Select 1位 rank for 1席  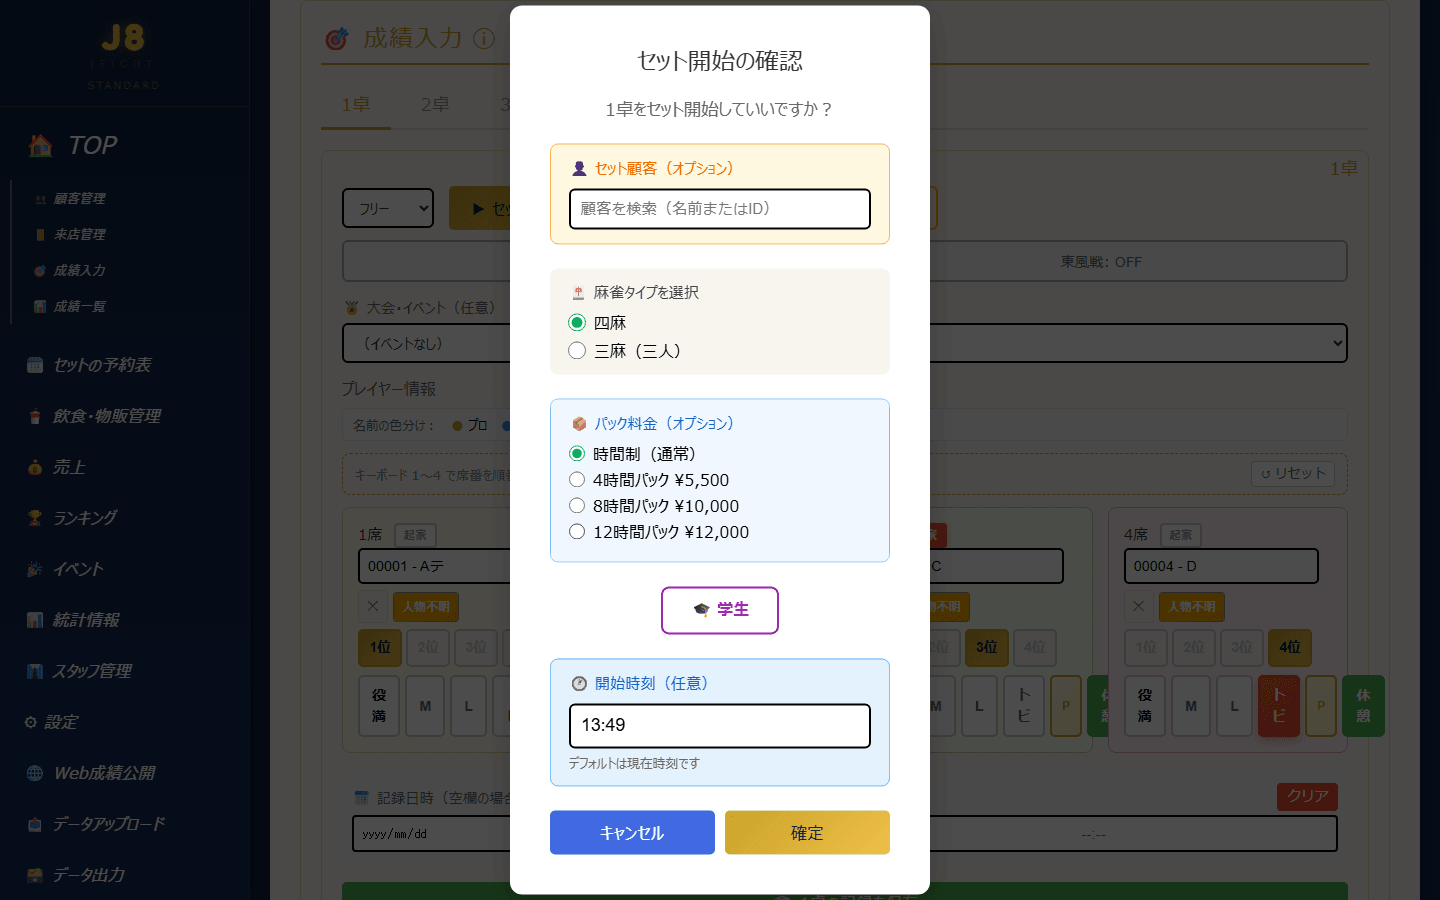tap(380, 648)
